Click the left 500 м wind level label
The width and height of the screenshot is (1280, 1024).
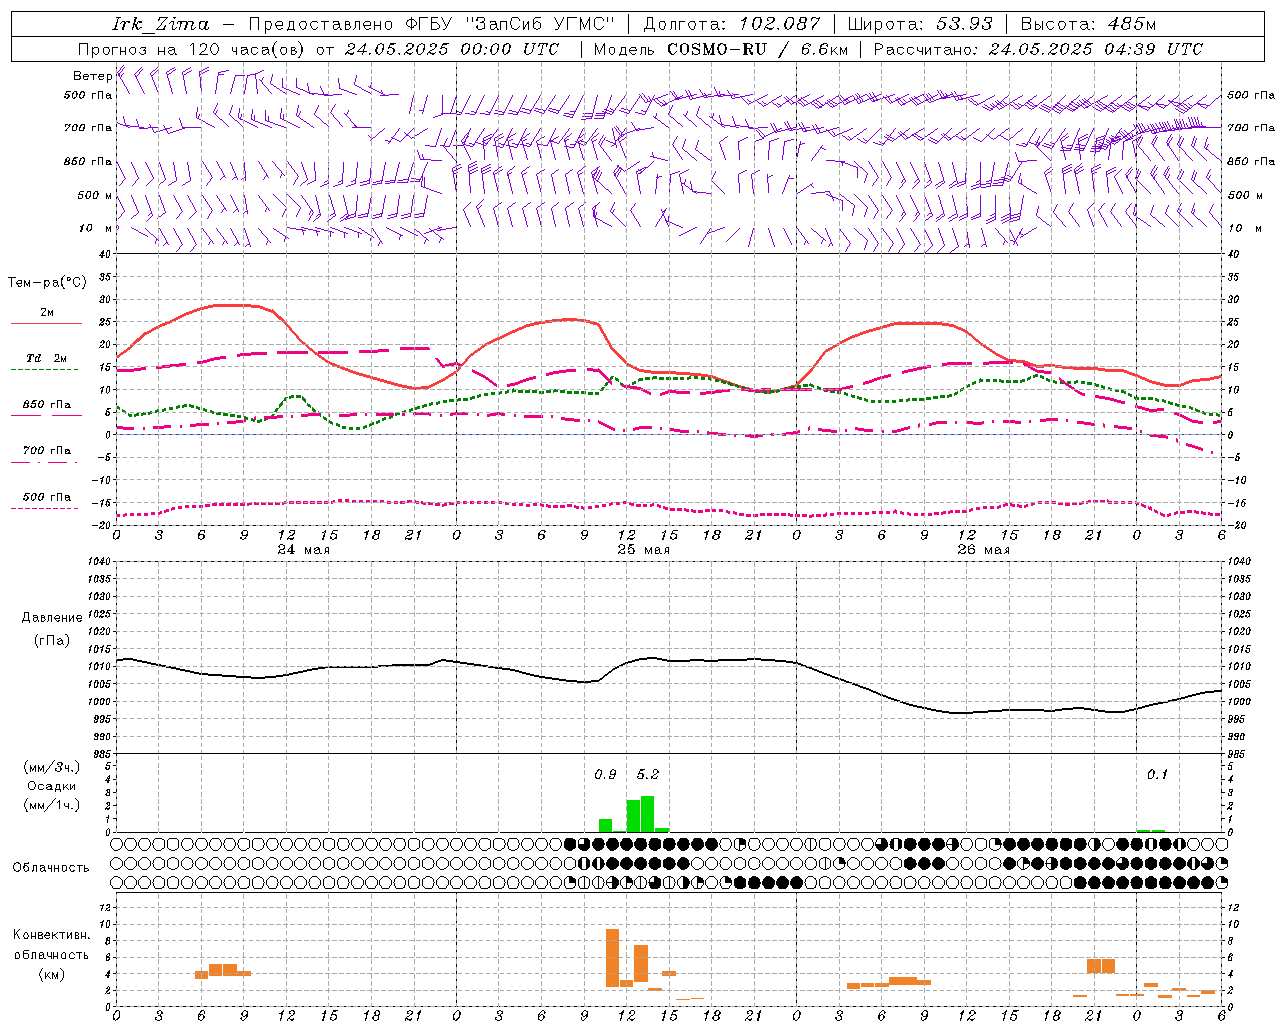tap(94, 195)
